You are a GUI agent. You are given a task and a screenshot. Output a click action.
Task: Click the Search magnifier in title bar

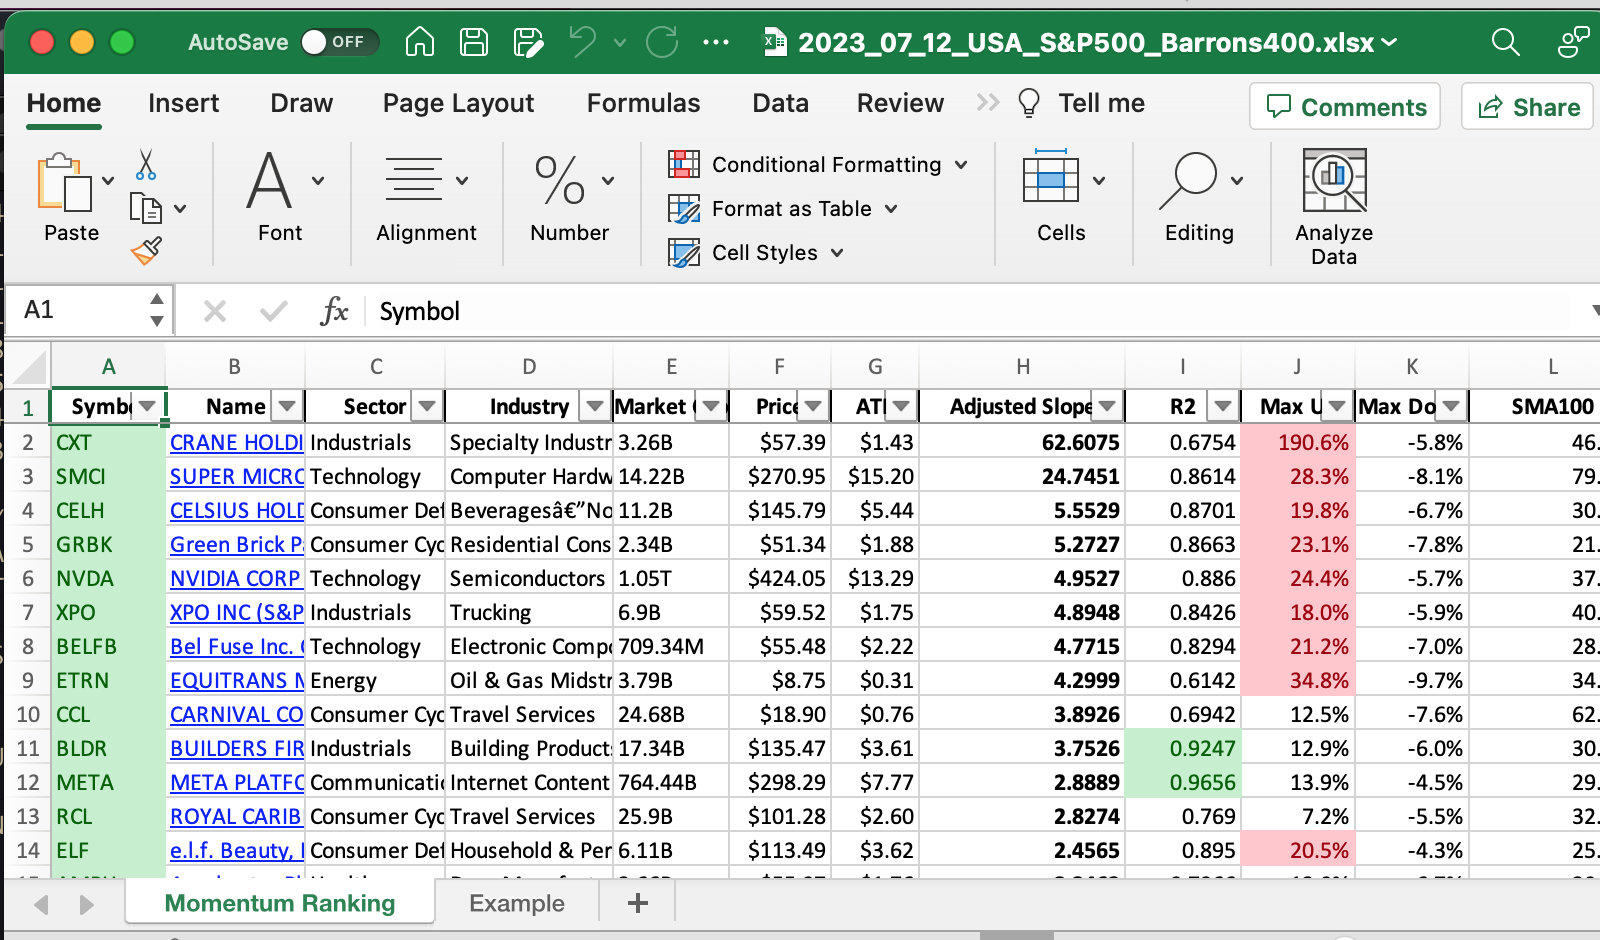[x=1505, y=42]
